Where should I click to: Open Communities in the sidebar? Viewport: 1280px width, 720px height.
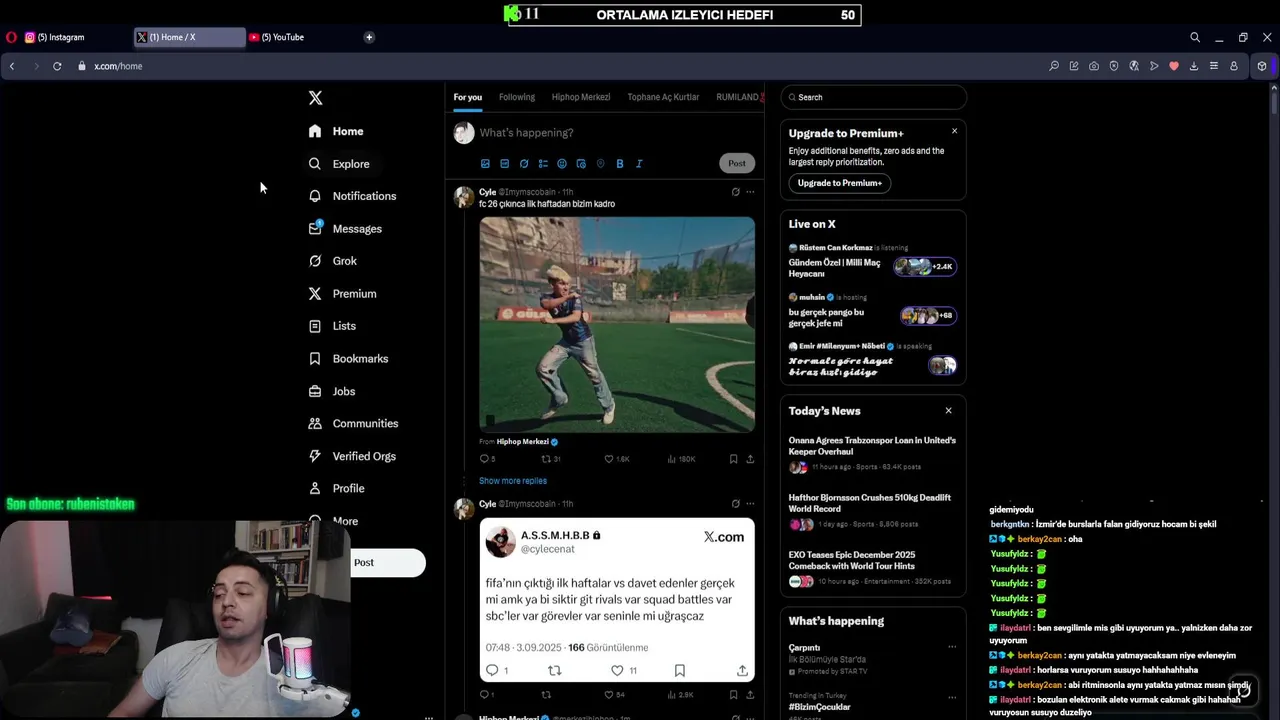[353, 424]
